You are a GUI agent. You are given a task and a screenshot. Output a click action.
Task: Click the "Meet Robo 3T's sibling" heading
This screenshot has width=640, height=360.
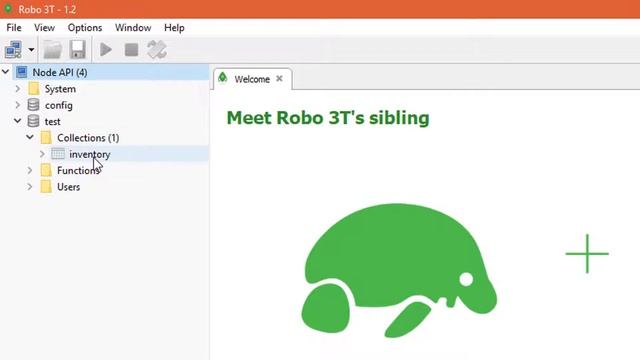tap(328, 118)
